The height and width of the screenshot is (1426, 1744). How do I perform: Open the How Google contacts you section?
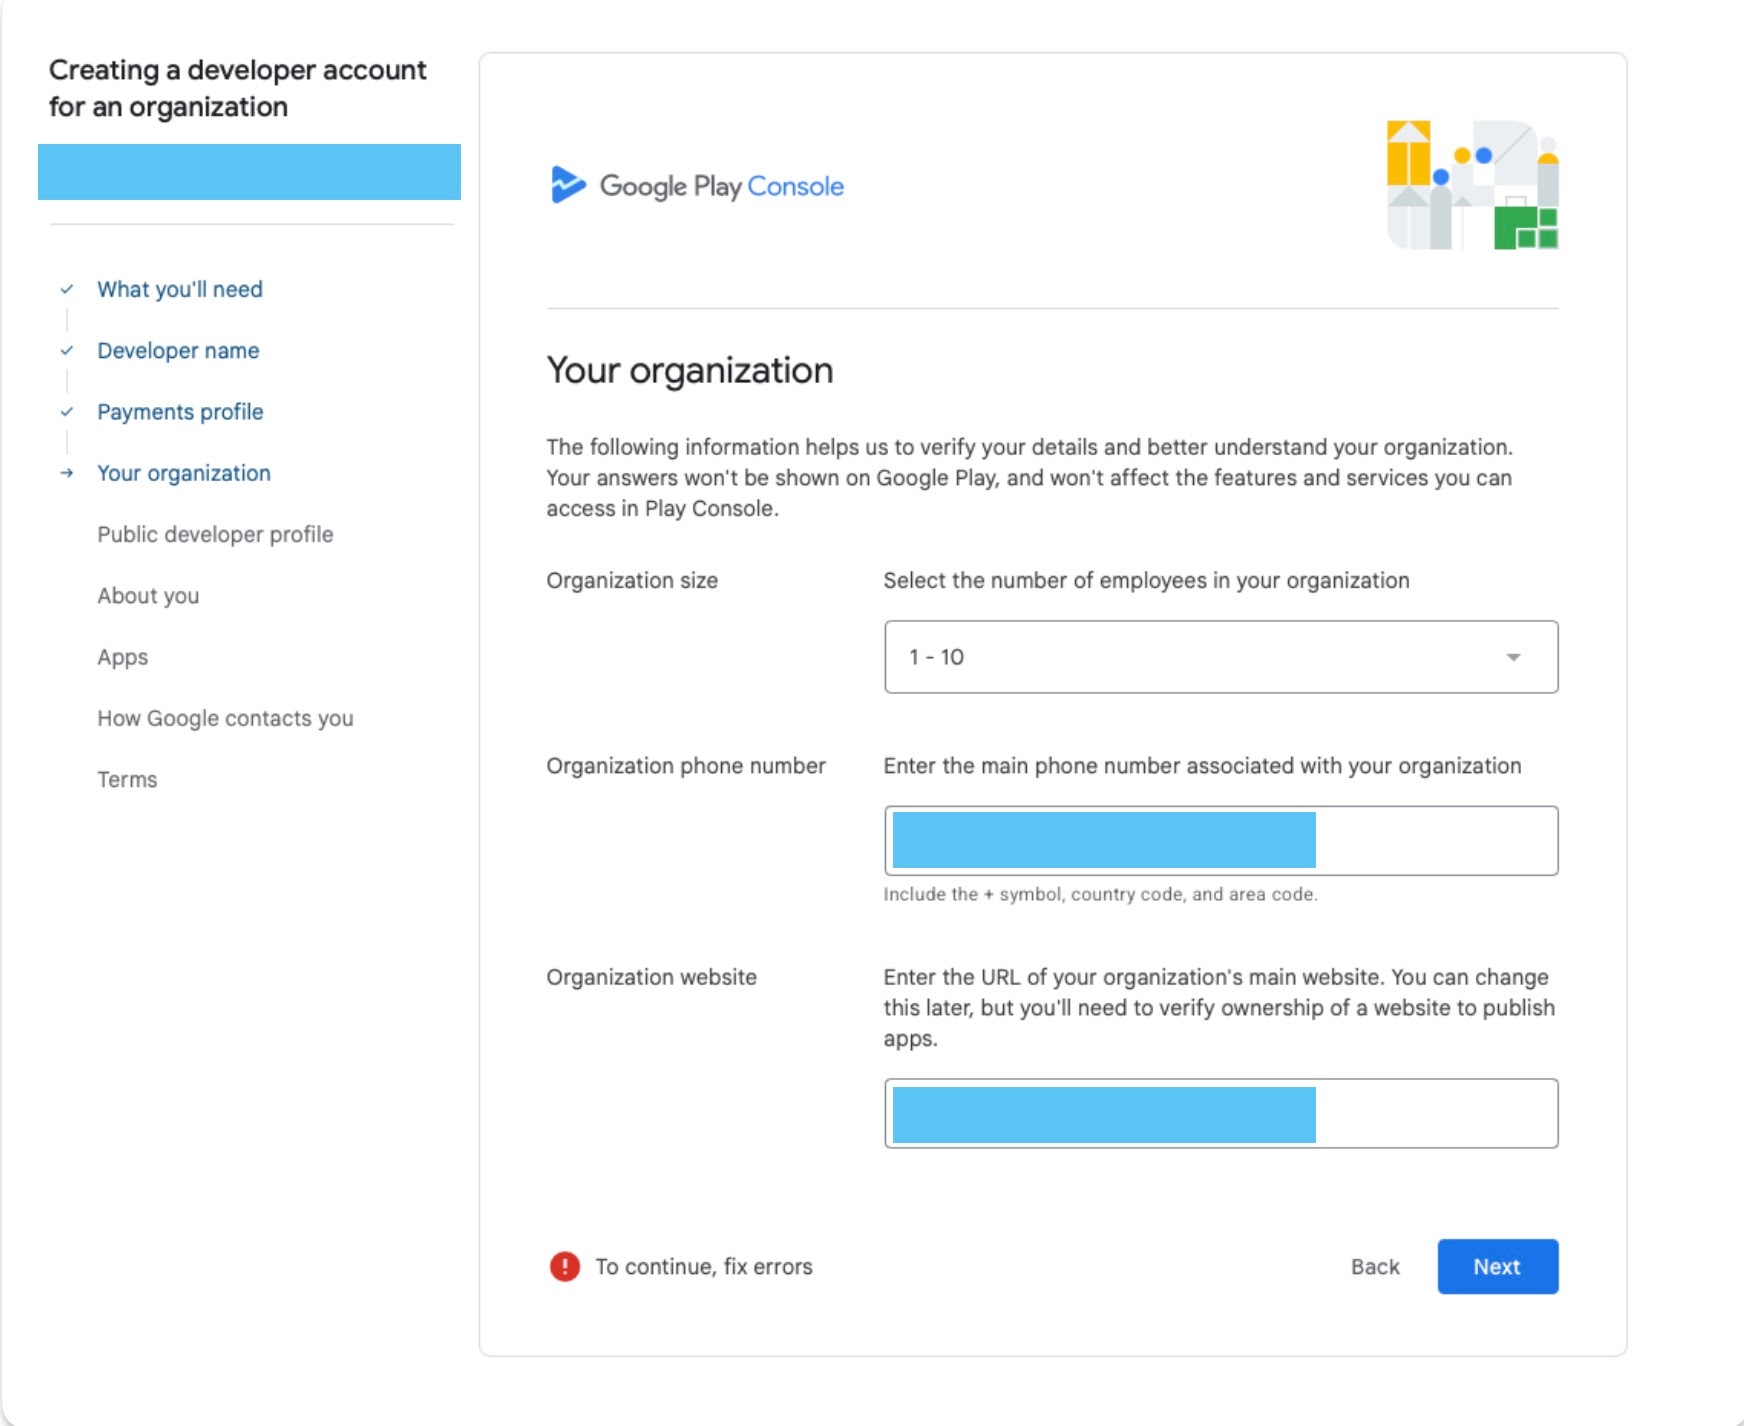click(224, 718)
